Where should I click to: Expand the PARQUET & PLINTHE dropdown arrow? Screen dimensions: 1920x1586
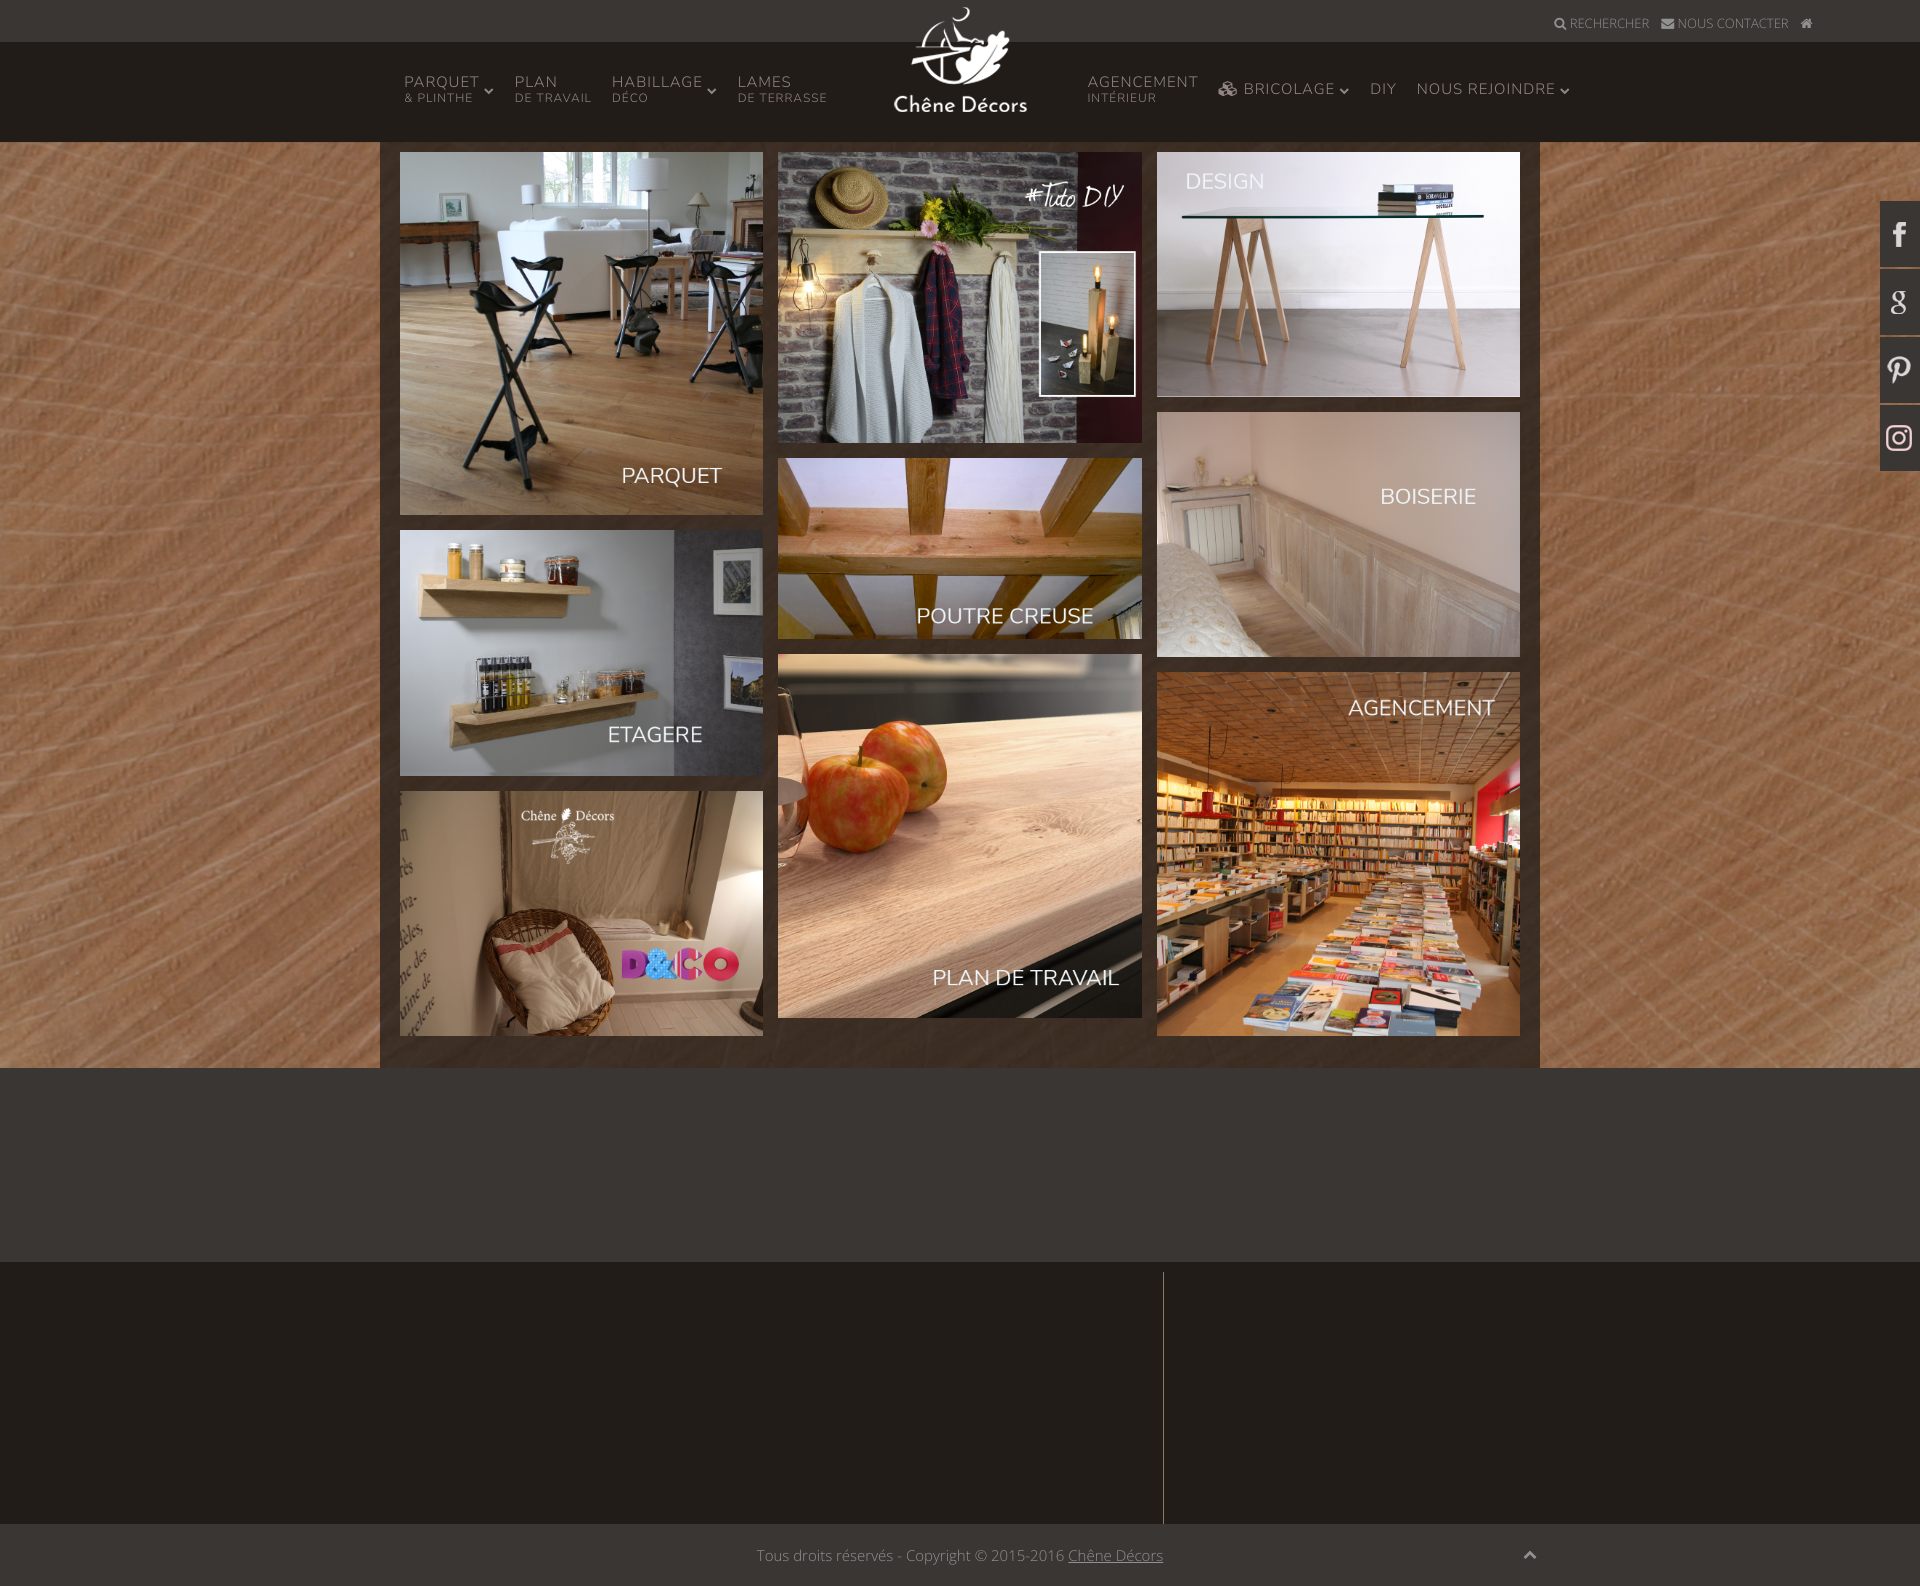click(488, 91)
